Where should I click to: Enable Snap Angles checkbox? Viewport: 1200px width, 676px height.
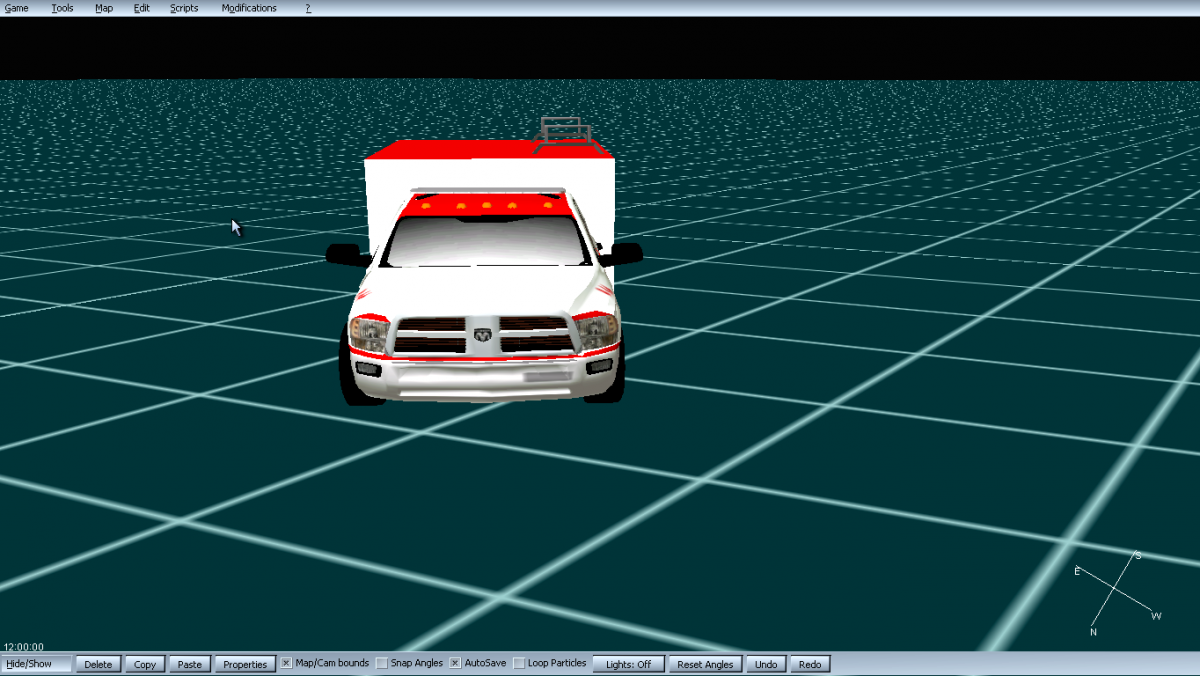pos(382,663)
